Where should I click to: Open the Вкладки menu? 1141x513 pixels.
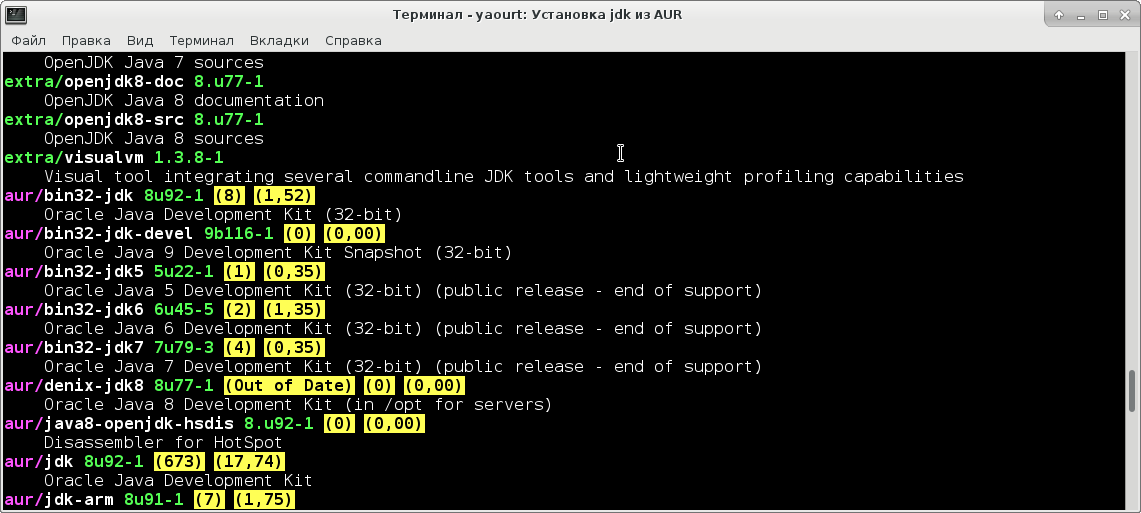tap(279, 41)
